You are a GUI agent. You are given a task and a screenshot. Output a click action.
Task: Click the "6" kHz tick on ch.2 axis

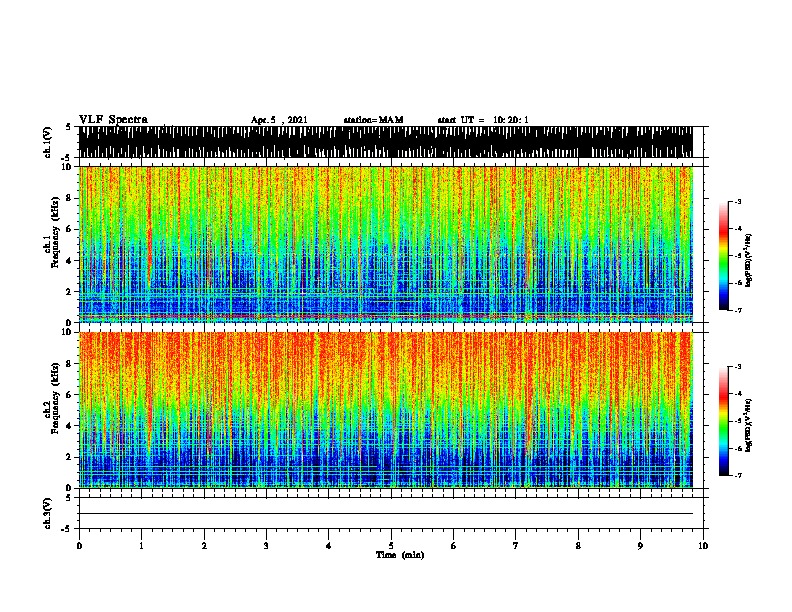[x=69, y=395]
